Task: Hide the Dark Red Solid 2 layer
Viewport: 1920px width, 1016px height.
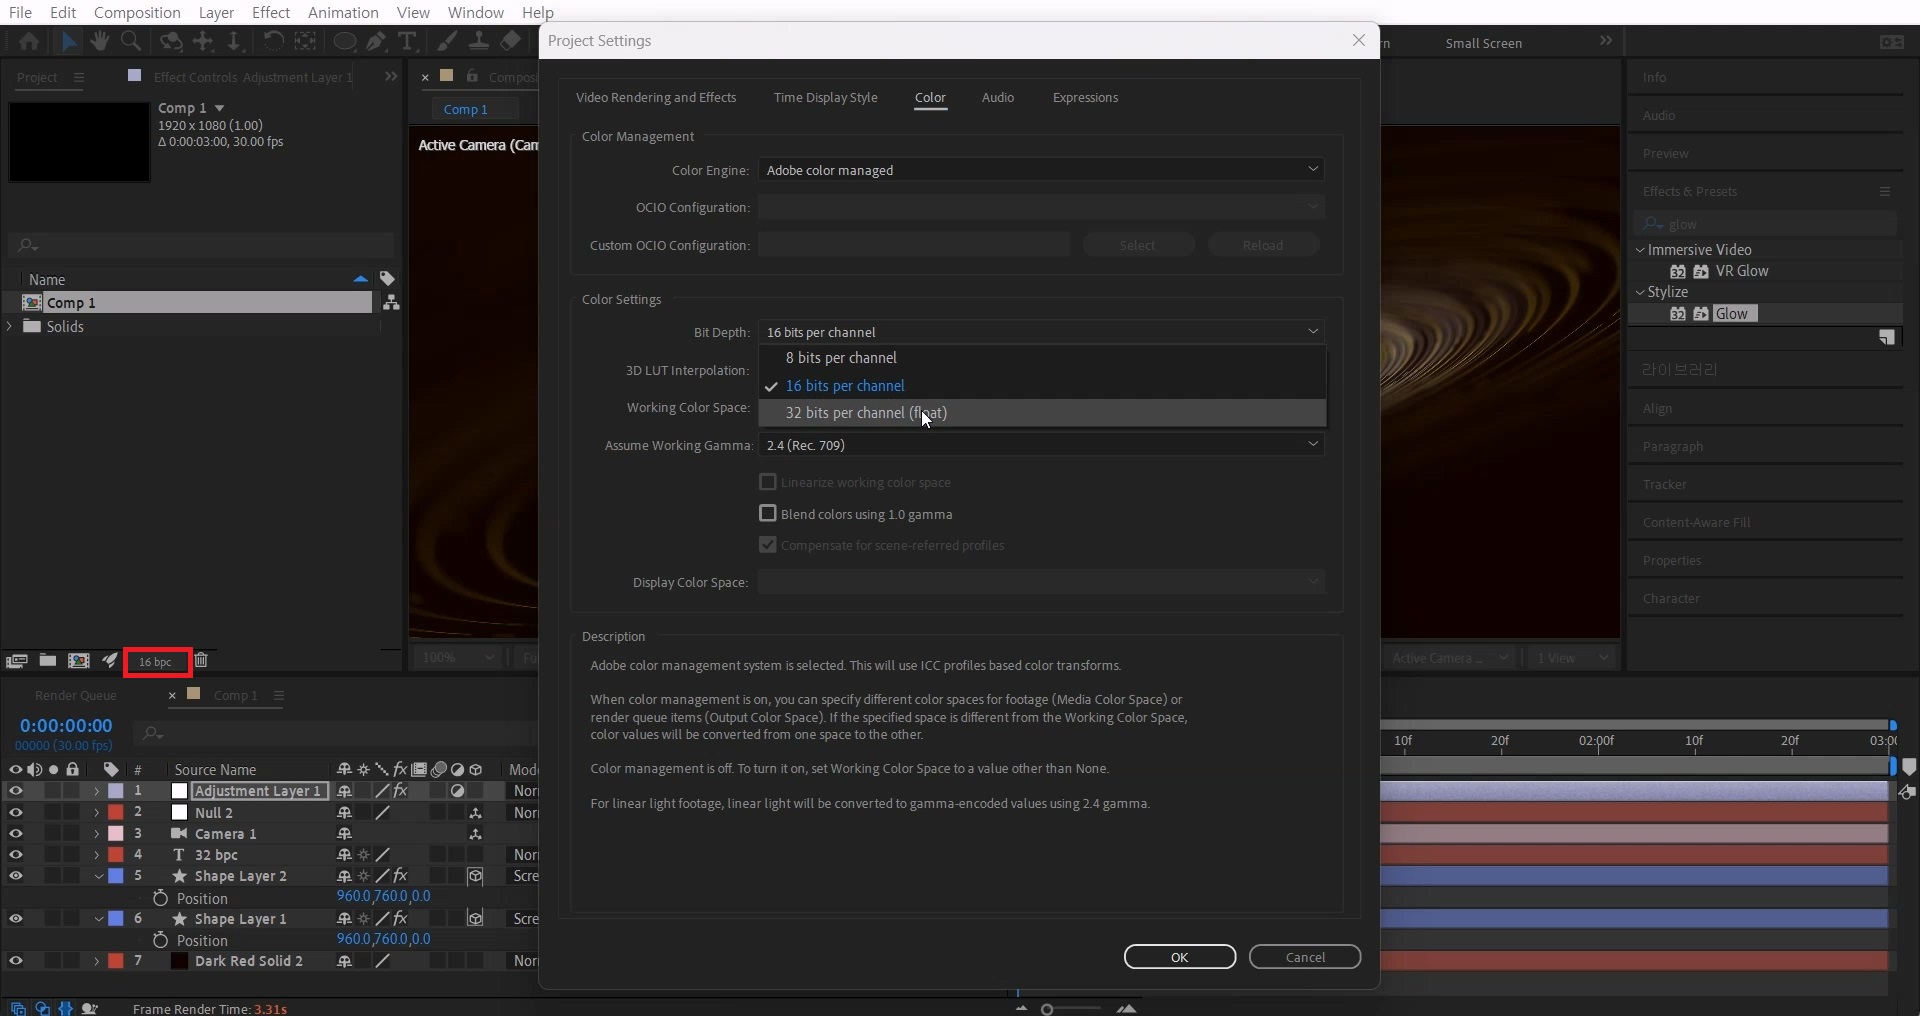Action: tap(16, 961)
